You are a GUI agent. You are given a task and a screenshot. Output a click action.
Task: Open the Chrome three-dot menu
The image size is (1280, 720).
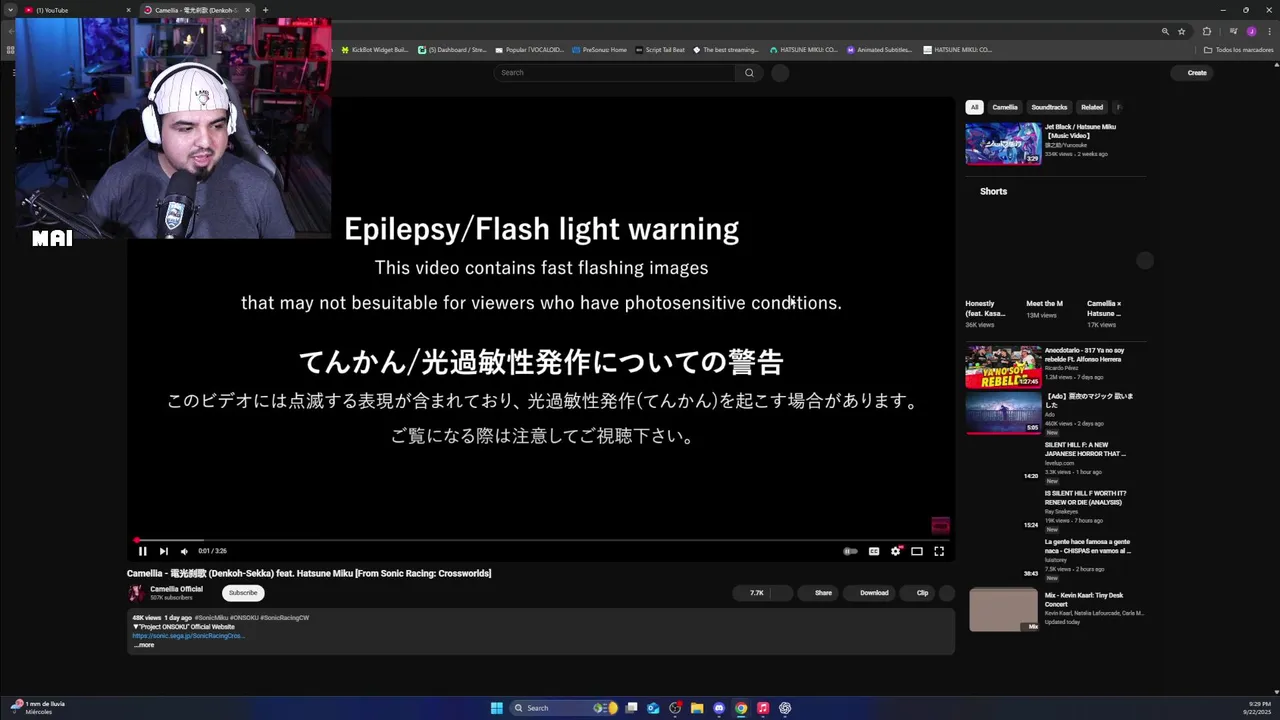1268,31
